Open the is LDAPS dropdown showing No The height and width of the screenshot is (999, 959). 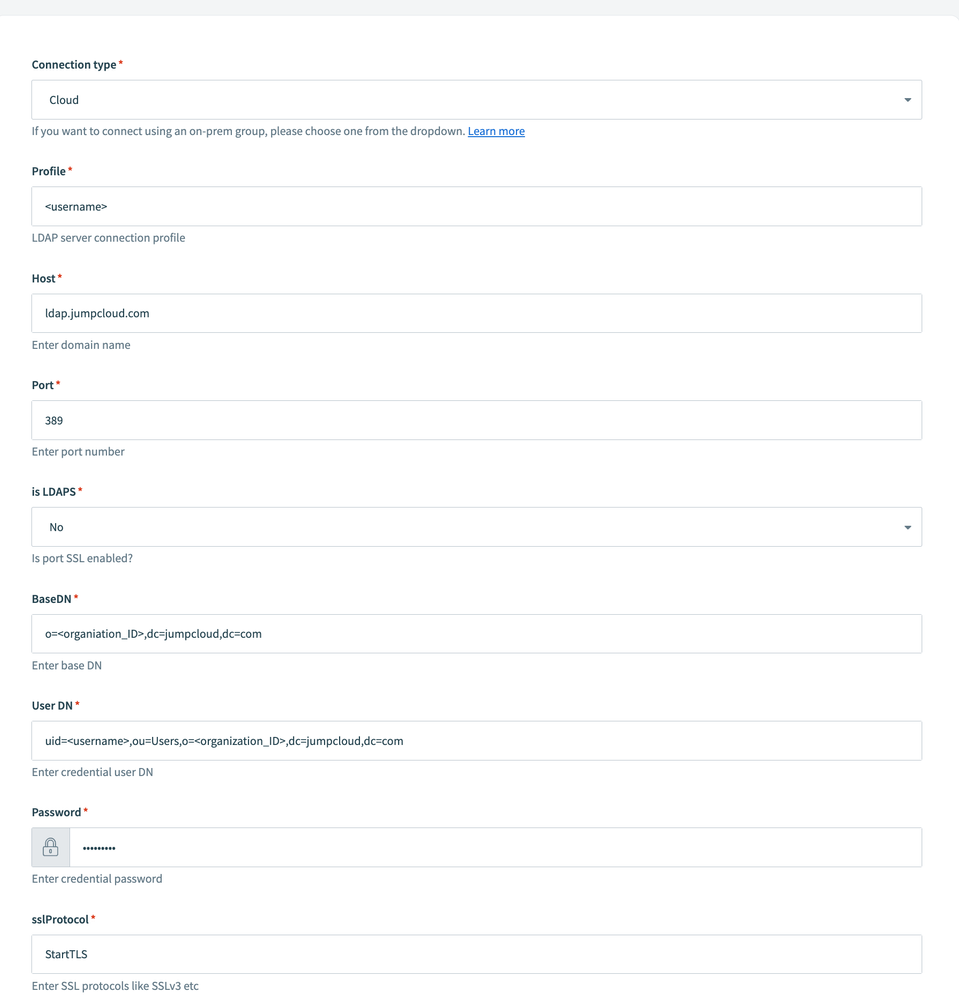[x=476, y=527]
